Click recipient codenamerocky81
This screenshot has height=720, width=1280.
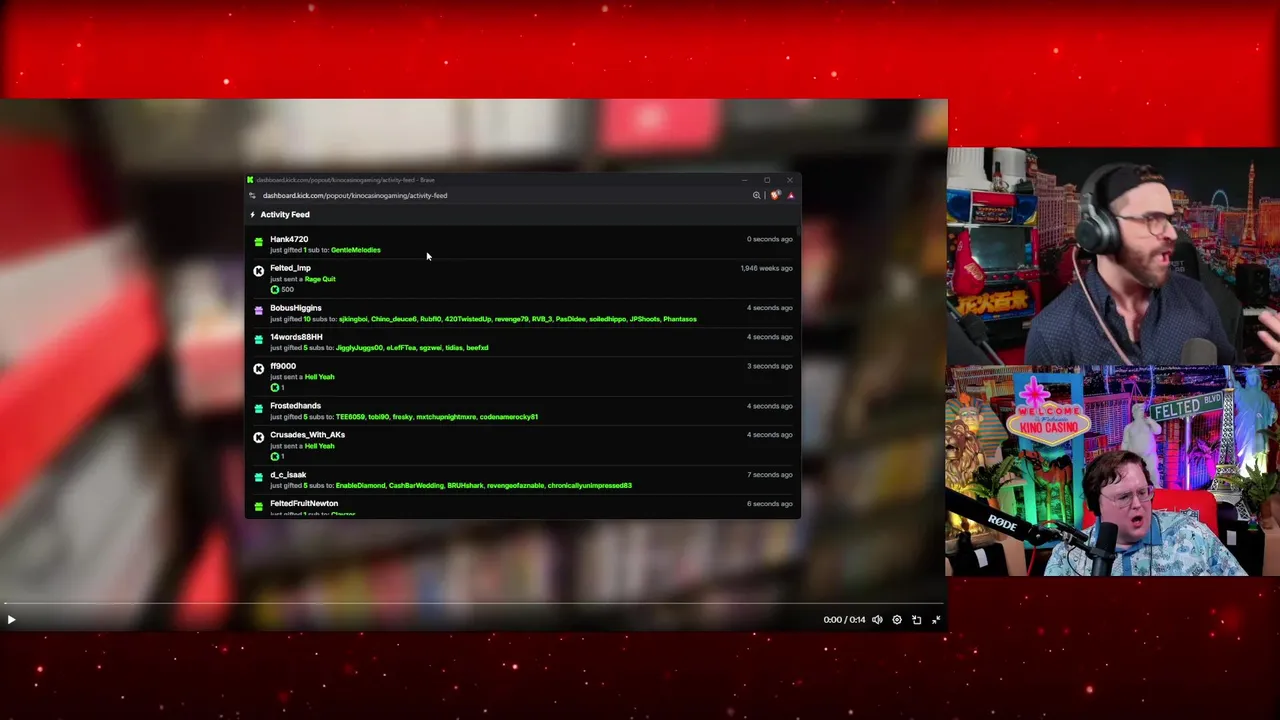[509, 417]
